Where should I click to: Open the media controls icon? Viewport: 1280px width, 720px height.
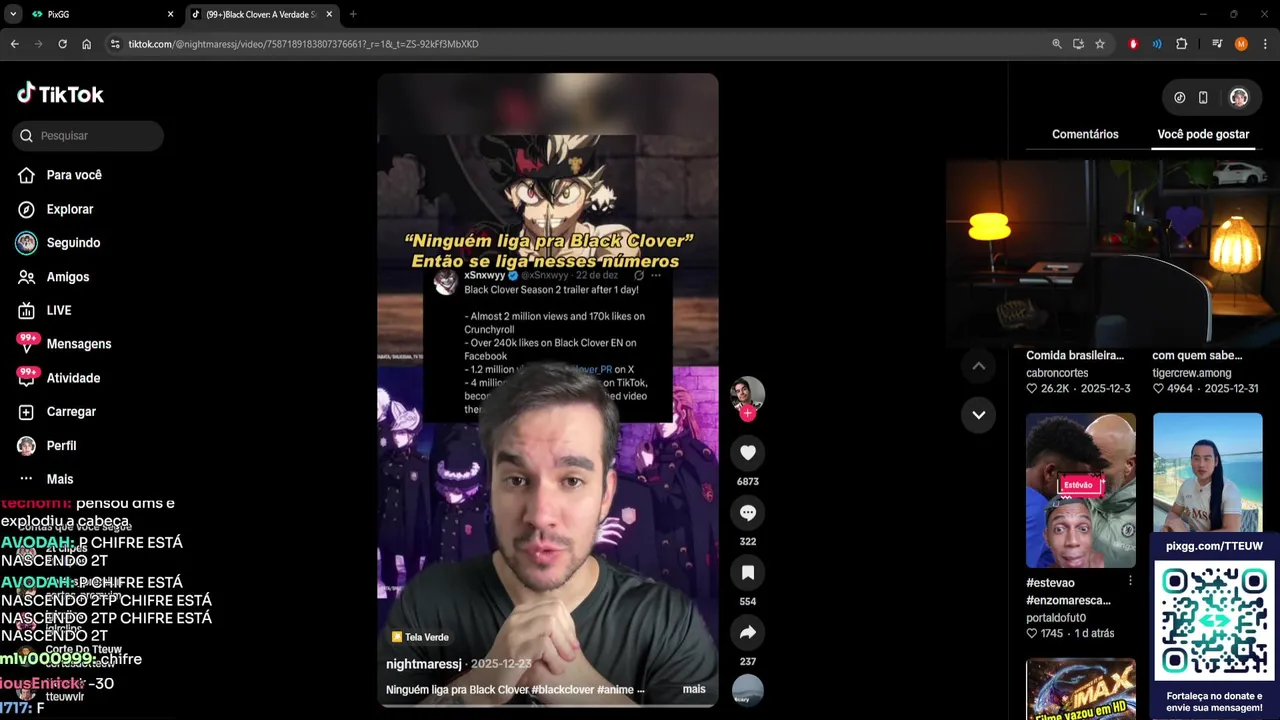[1217, 44]
